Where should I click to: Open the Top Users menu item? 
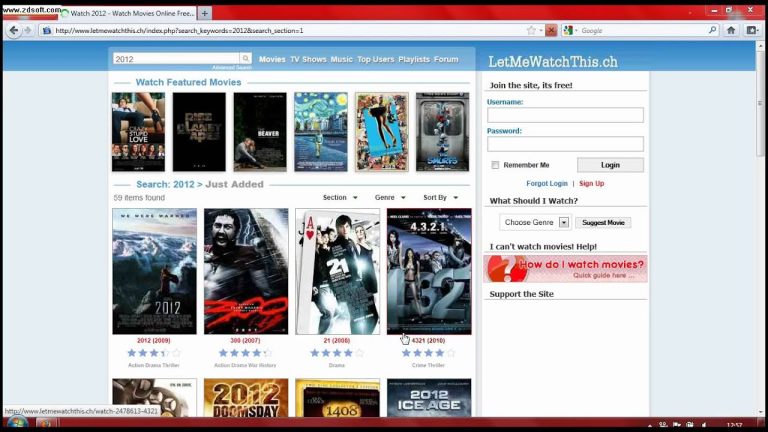pos(376,59)
